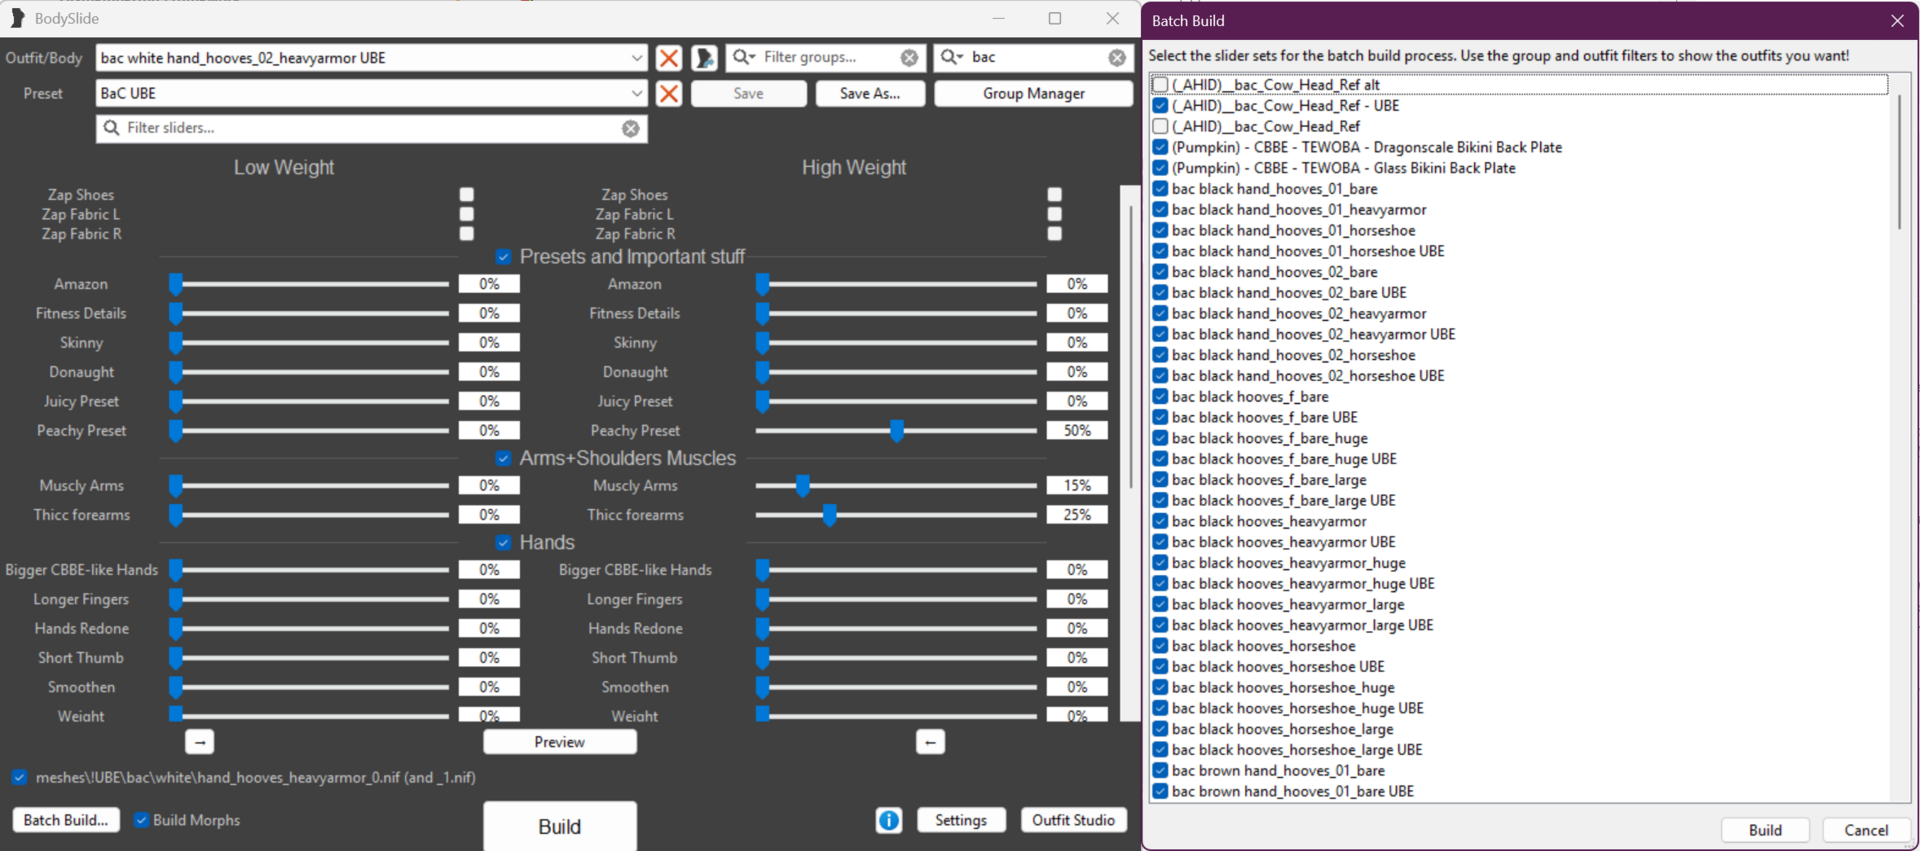This screenshot has height=851, width=1920.
Task: Uncheck bac brown hand_hooves_01_bare UBE
Action: point(1160,791)
